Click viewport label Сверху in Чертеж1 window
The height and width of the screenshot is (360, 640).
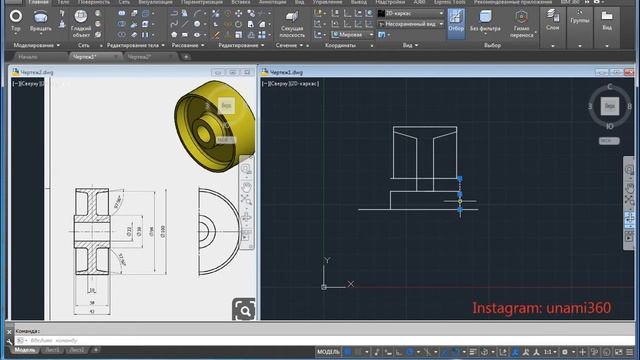(279, 84)
